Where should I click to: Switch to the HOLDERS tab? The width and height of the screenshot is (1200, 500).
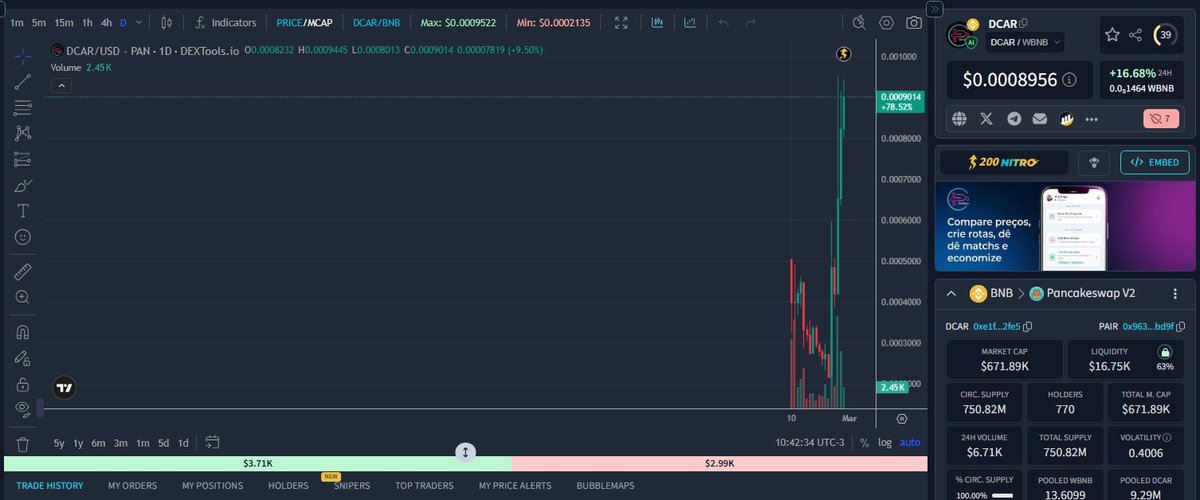coord(288,486)
